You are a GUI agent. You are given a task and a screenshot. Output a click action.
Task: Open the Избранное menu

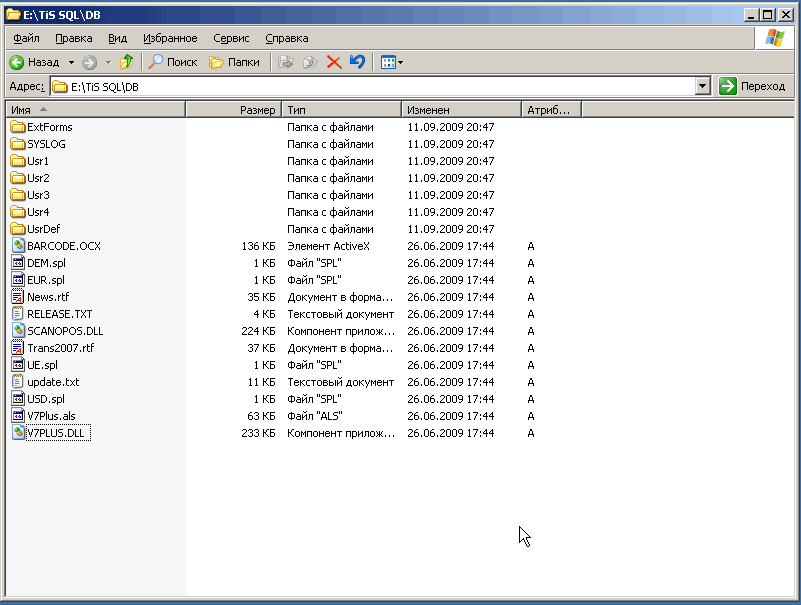coord(170,38)
